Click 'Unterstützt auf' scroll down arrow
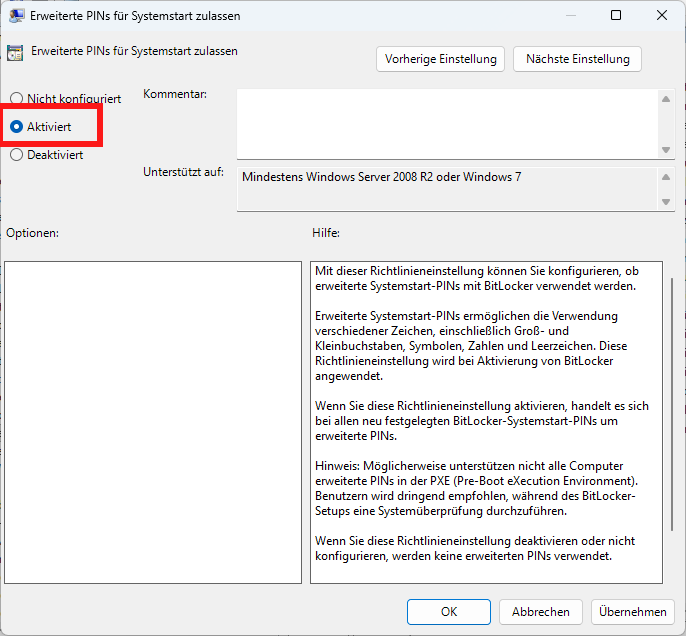This screenshot has width=686, height=636. tap(666, 202)
